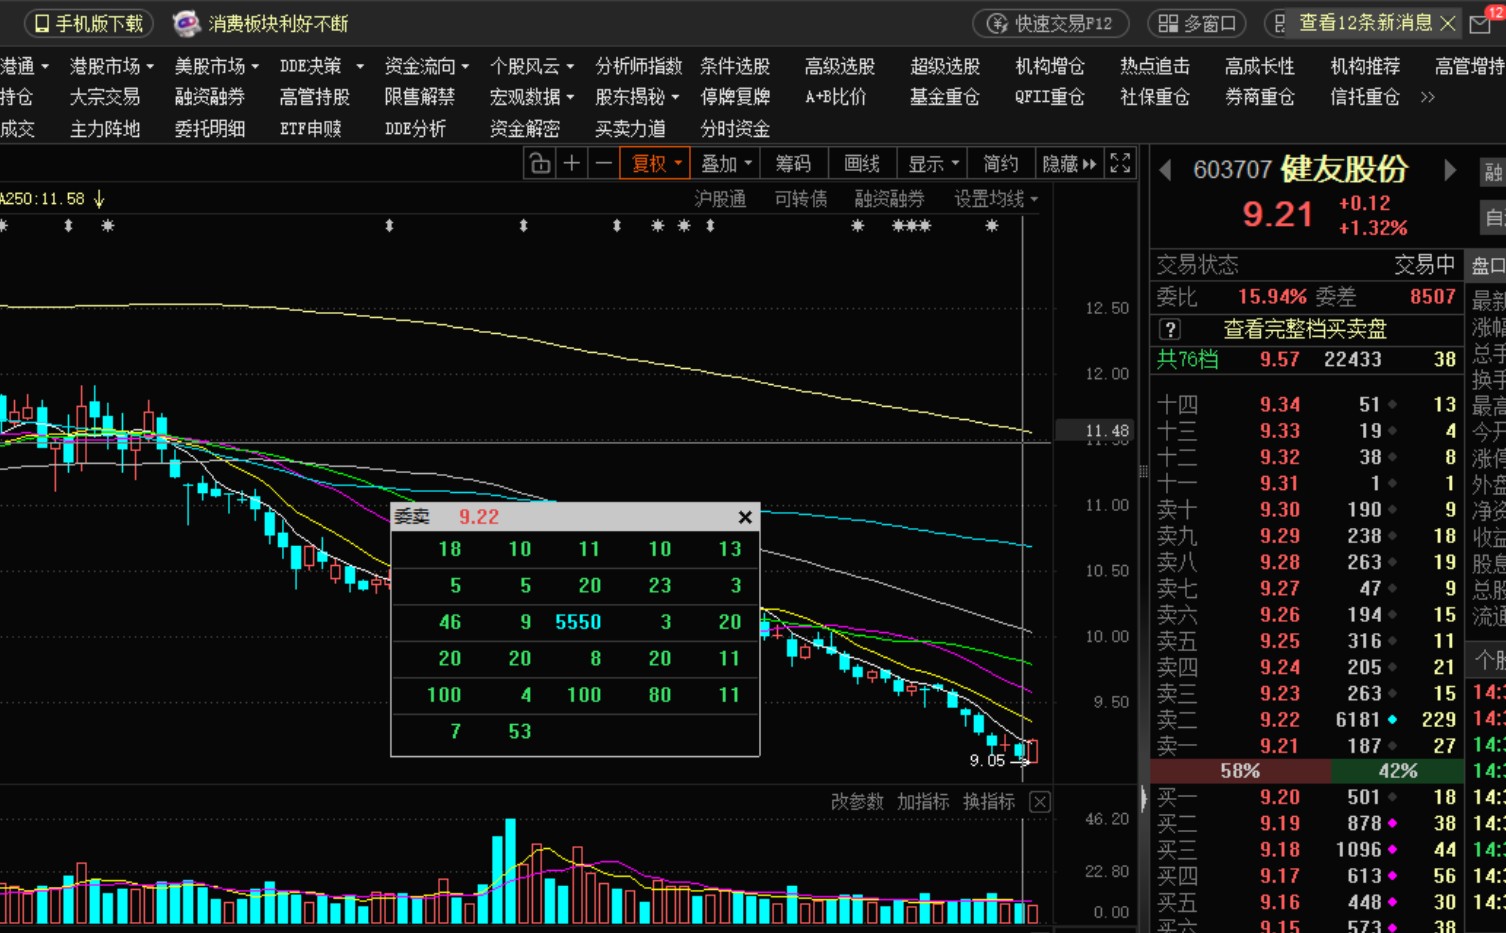Click 查看完整档买卖盘 link
1506x933 pixels.
(1305, 329)
